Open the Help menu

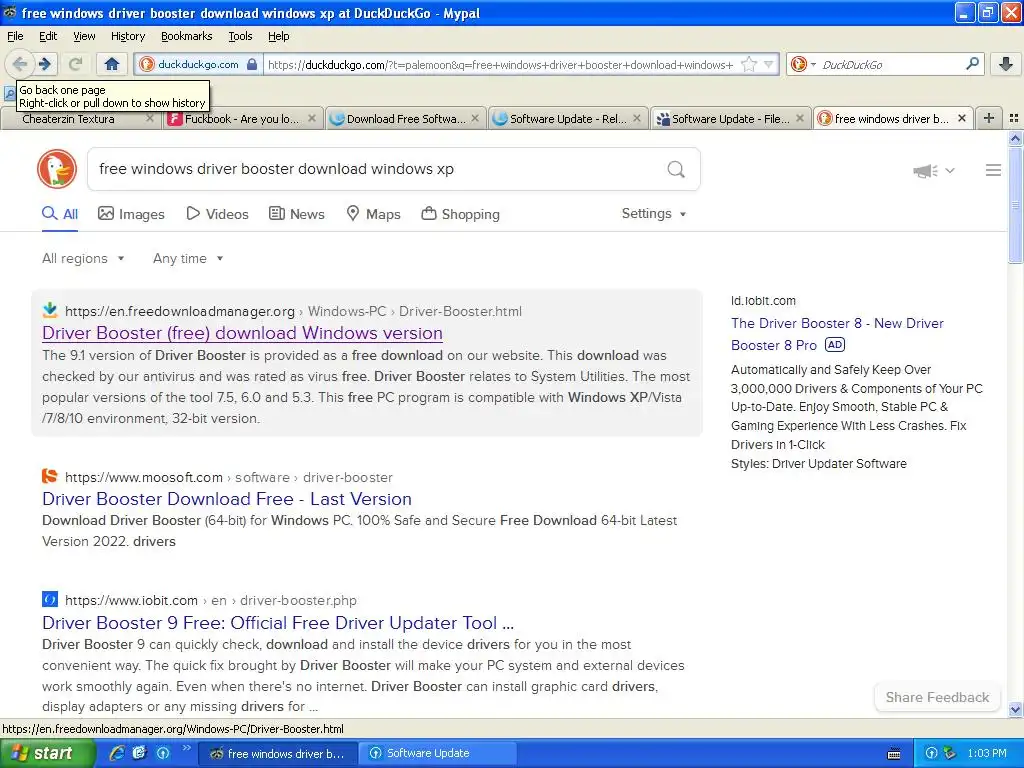point(278,37)
